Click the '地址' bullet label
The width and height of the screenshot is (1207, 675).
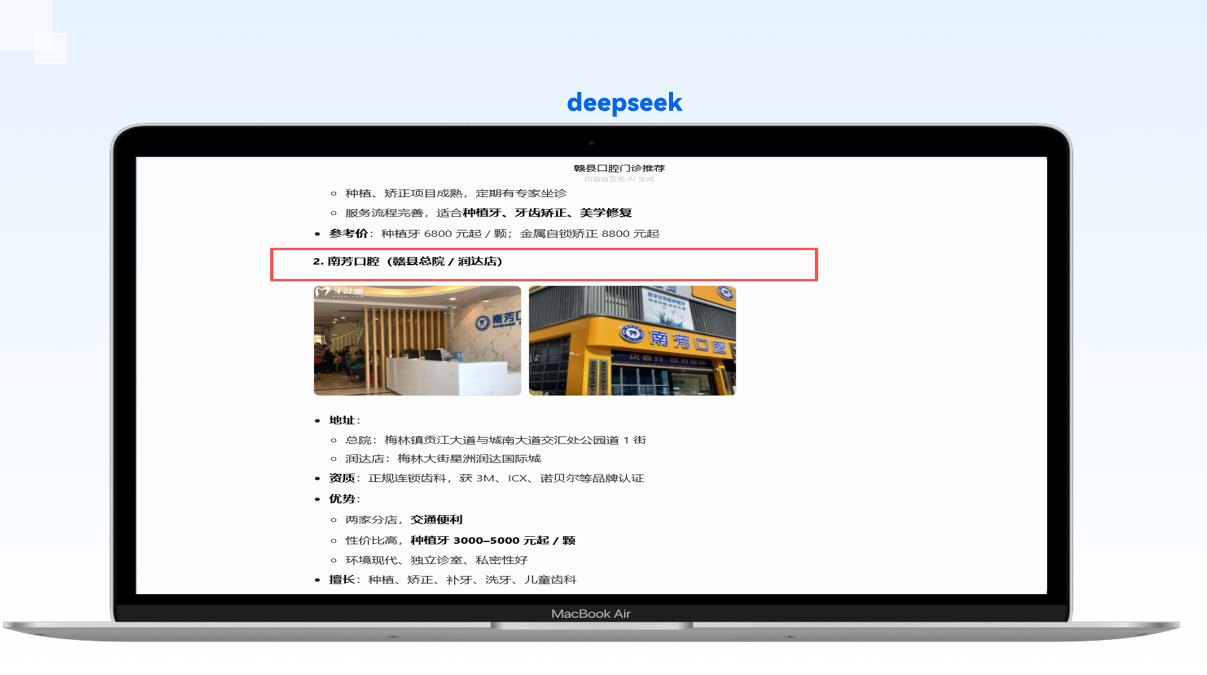[x=342, y=421]
